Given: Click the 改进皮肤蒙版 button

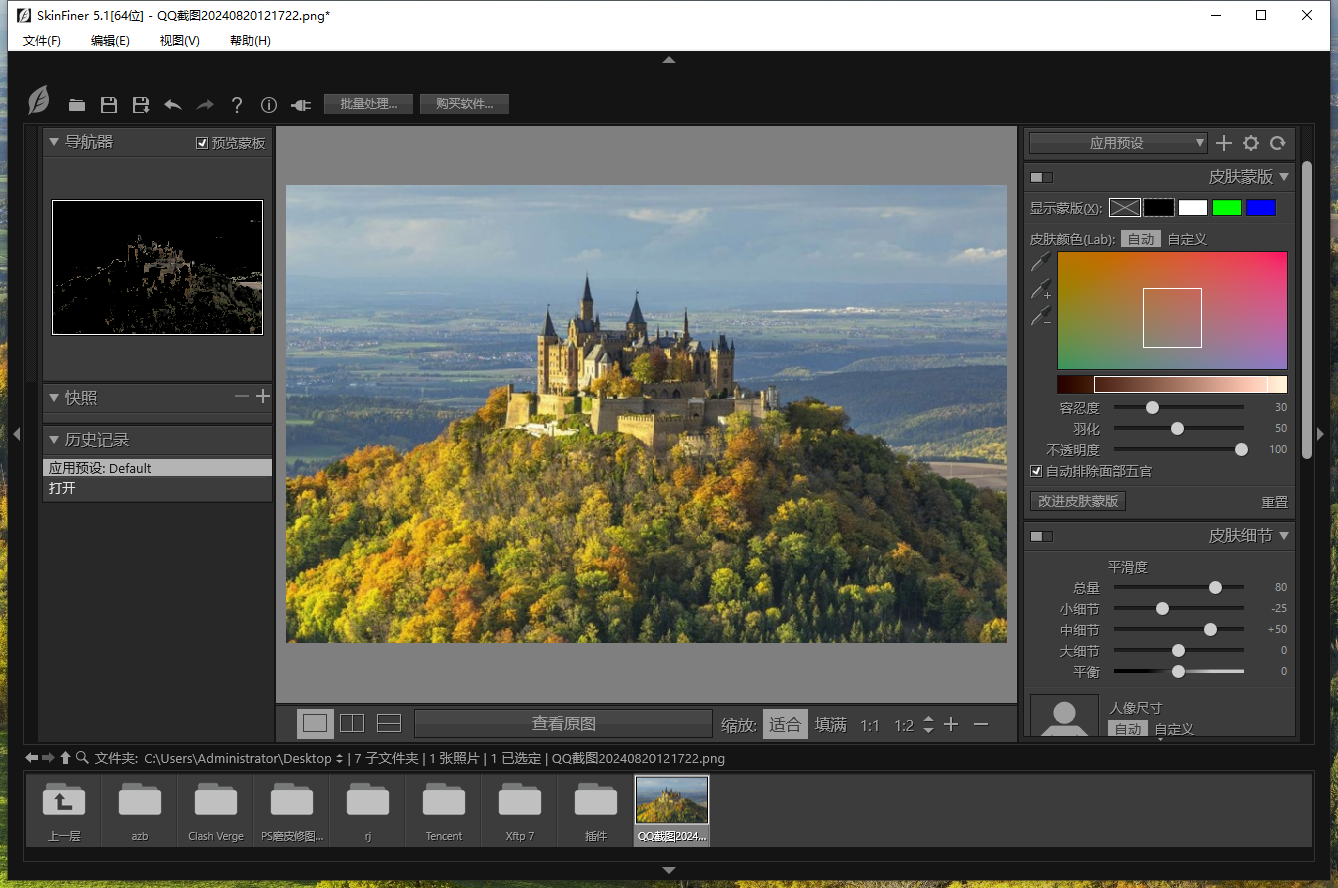Looking at the screenshot, I should pos(1078,501).
